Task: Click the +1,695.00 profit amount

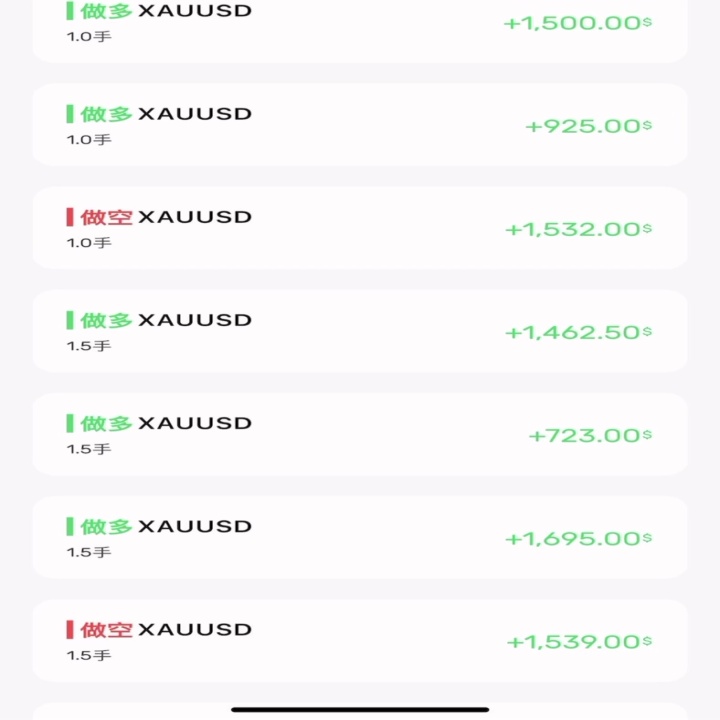Action: (579, 538)
